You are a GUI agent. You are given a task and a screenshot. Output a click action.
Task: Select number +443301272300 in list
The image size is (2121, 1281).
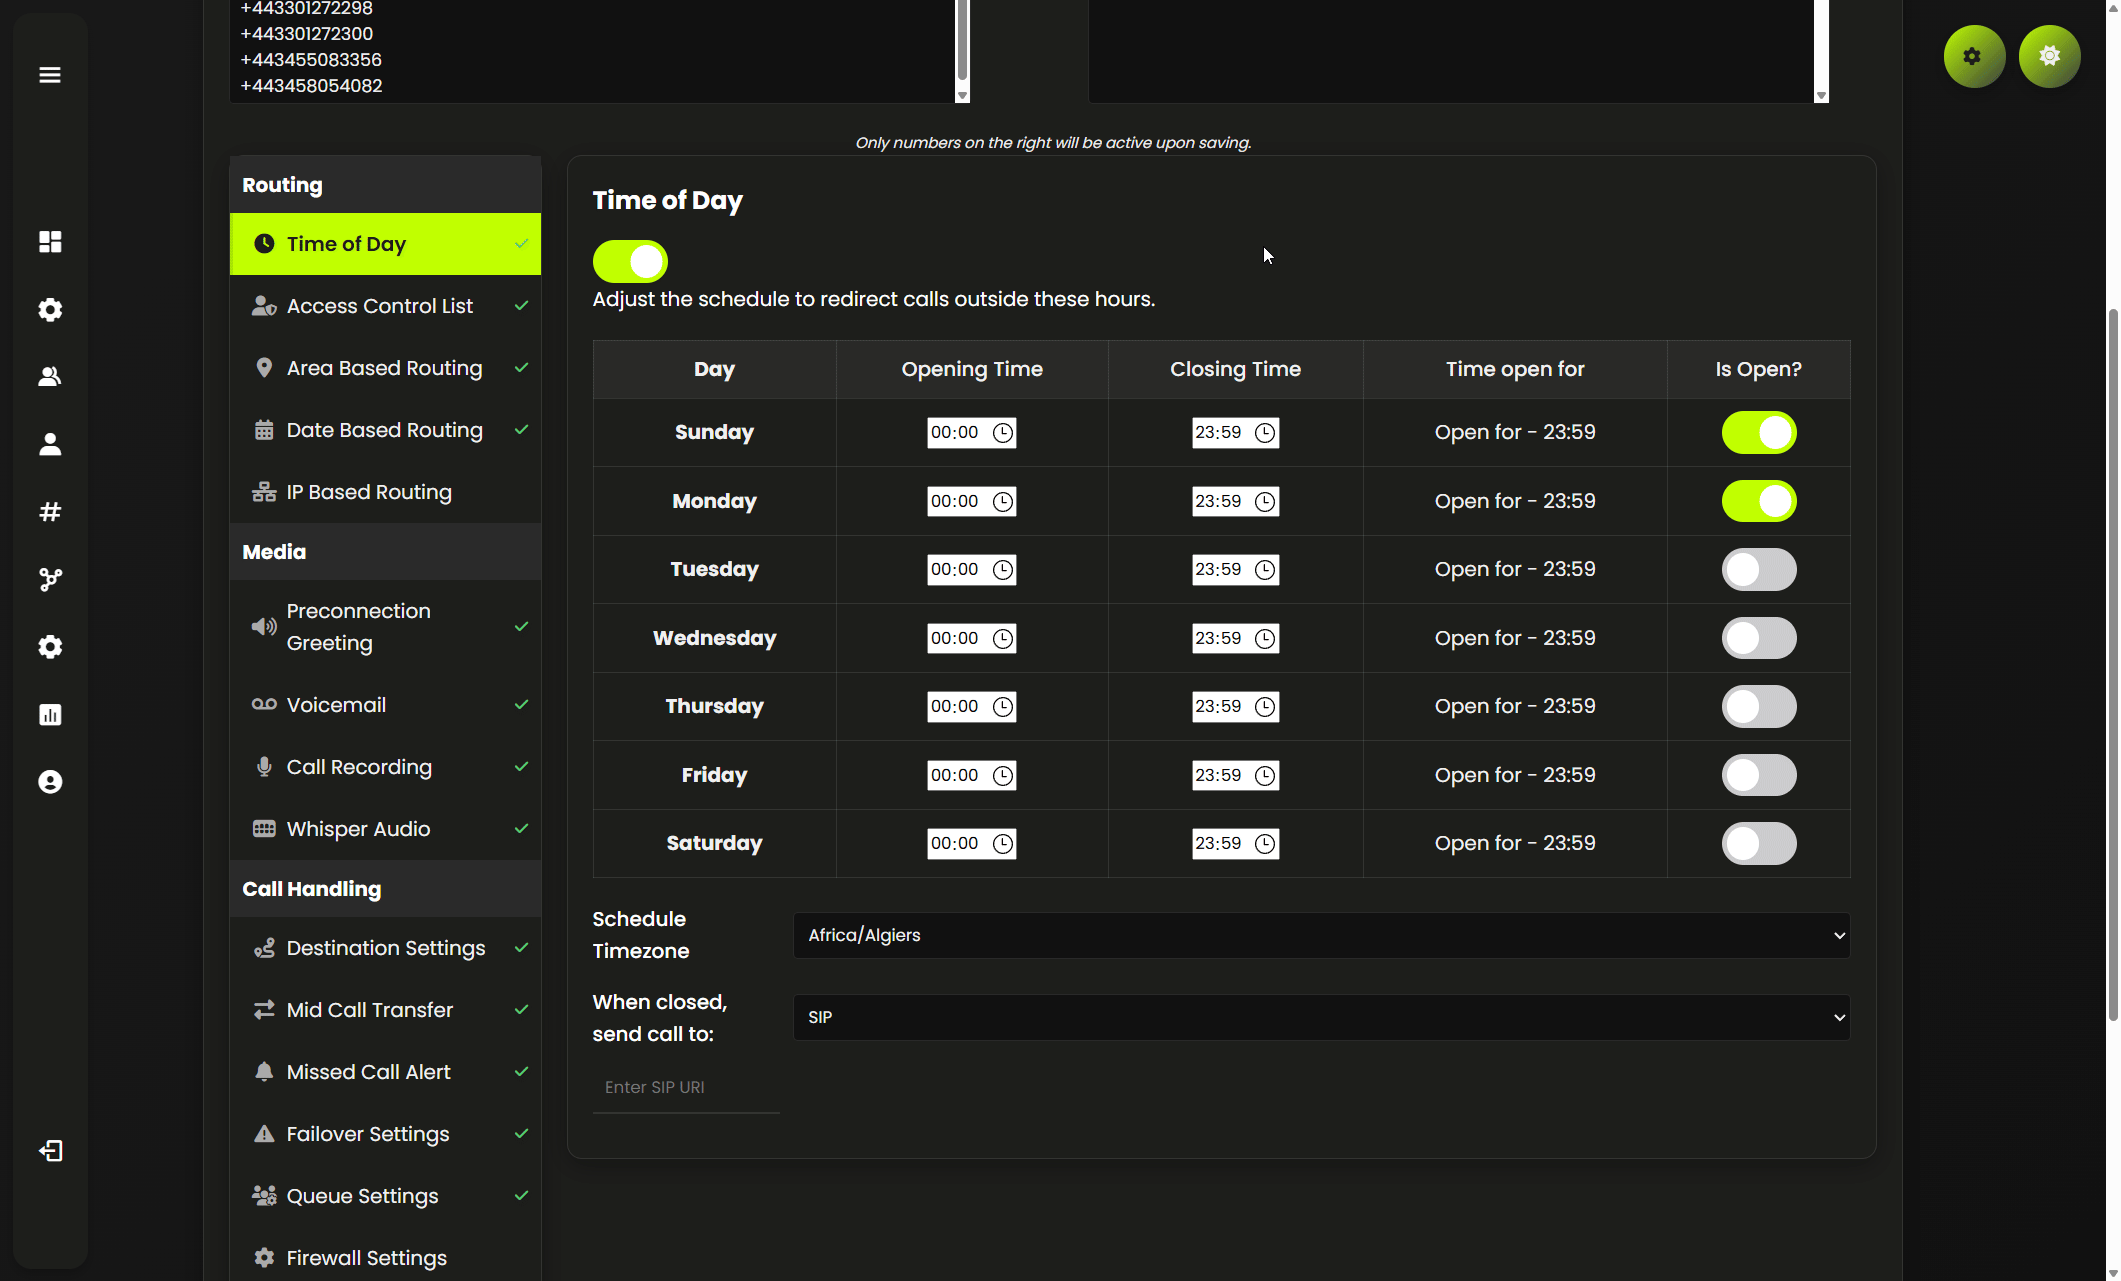[307, 34]
